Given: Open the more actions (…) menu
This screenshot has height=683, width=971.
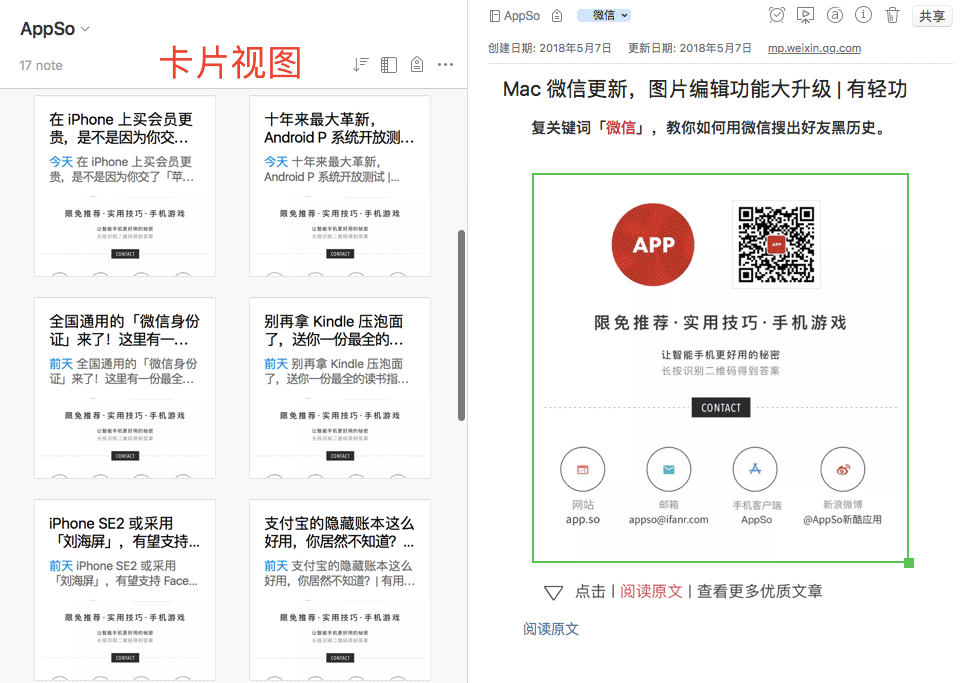Looking at the screenshot, I should pos(444,63).
